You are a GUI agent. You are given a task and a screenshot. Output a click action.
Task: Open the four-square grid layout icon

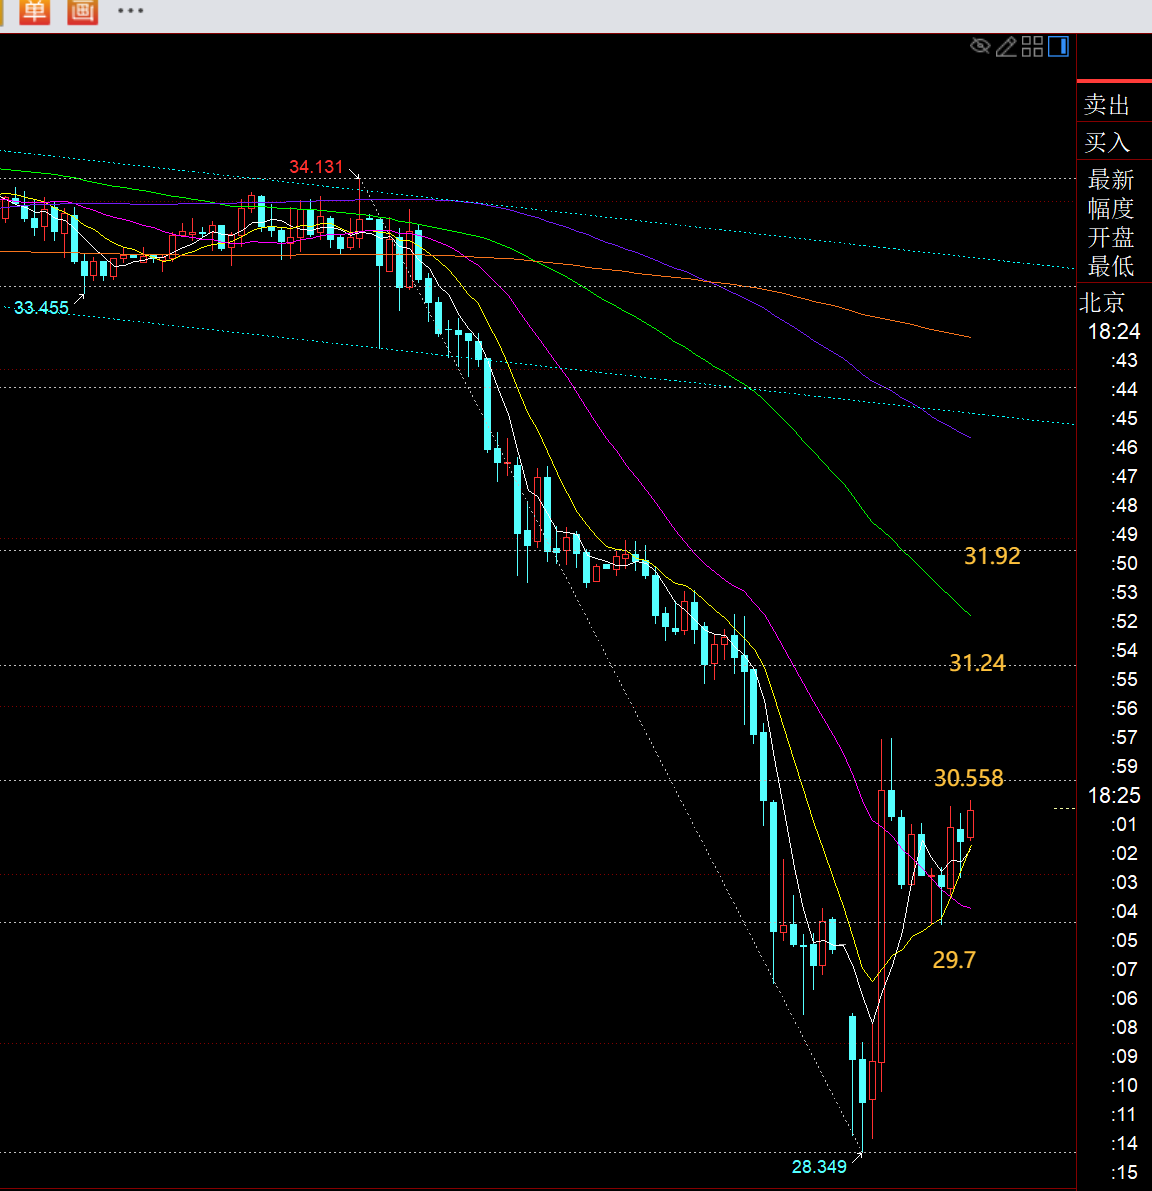[1032, 46]
